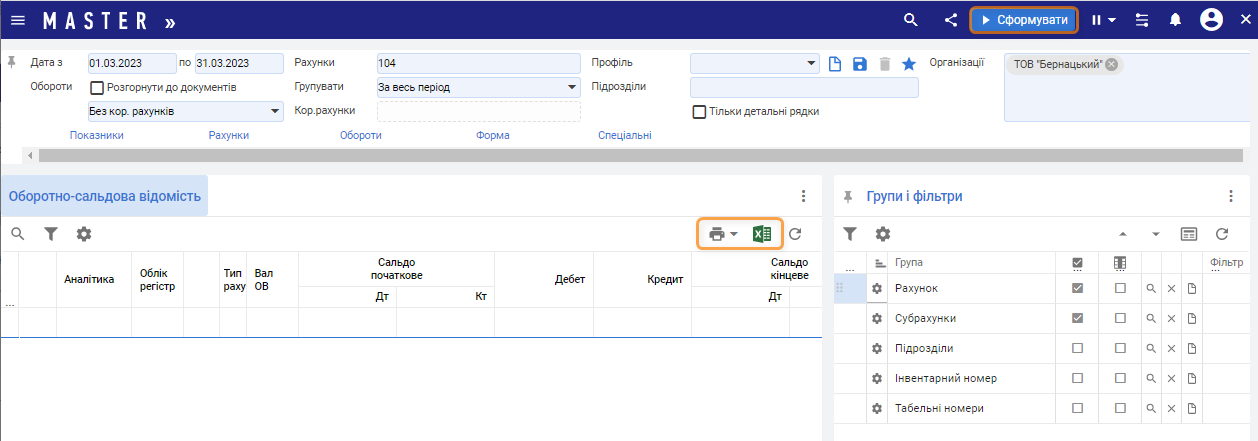Mark profile as favorite with star icon
Screen dimensions: 1258x441
(x=909, y=64)
